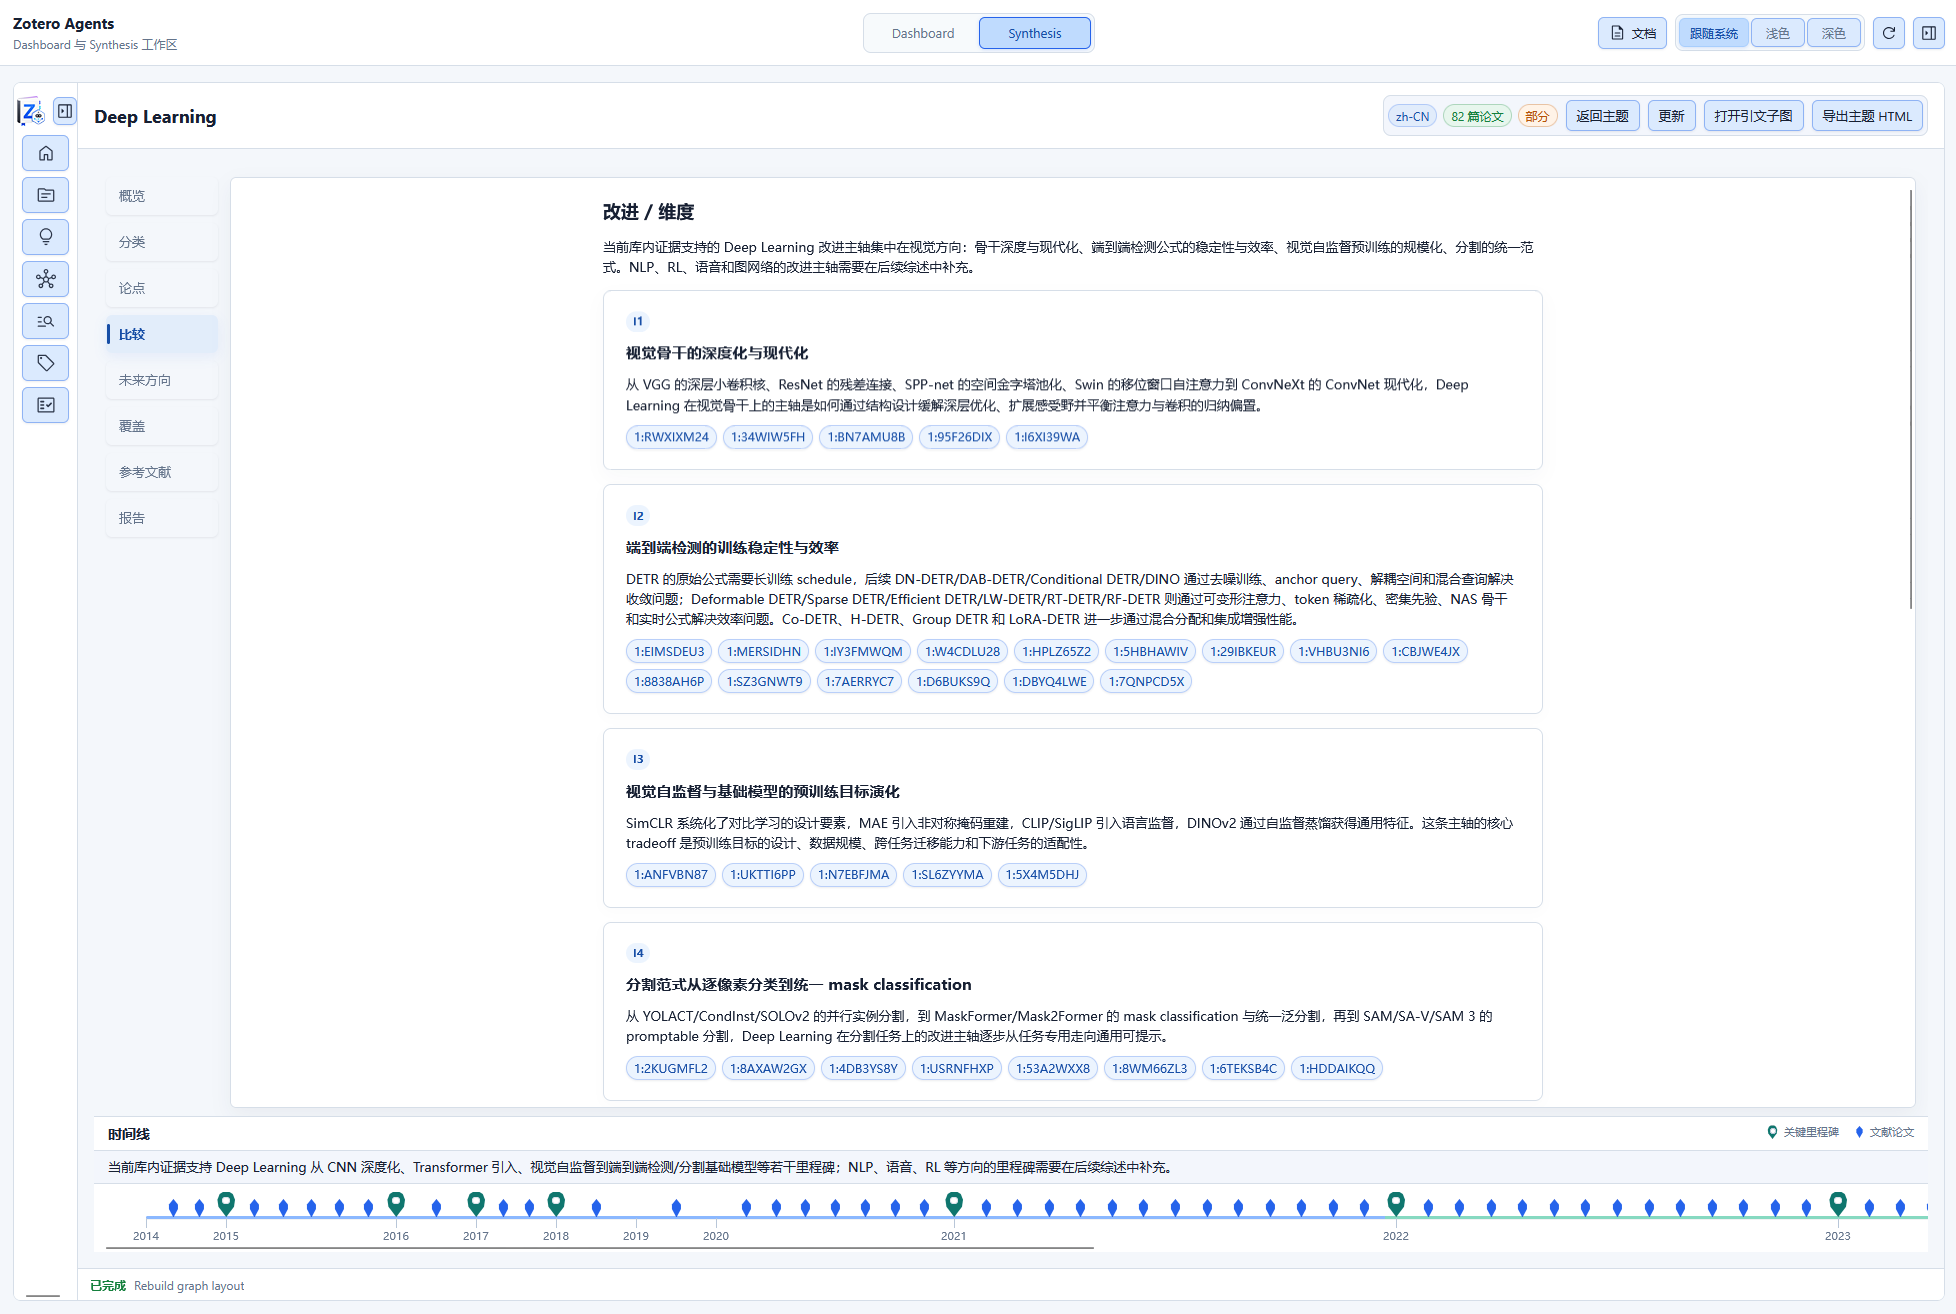Click the 关键里程碑 legend icon
The image size is (1956, 1314).
1773,1132
